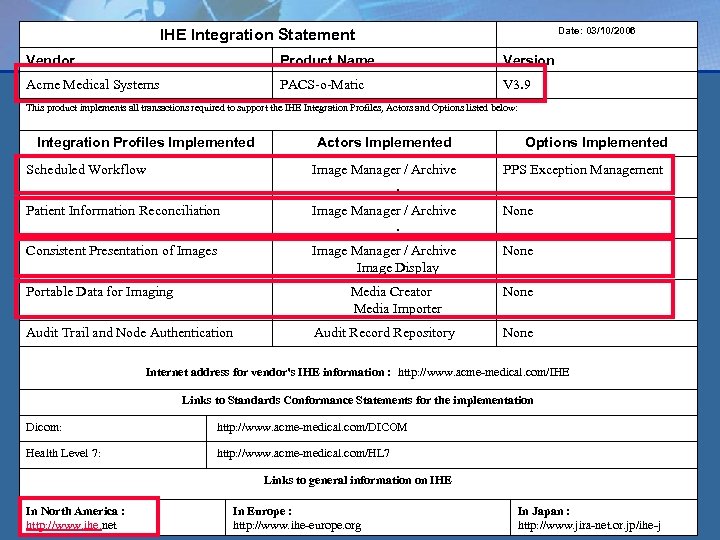
Task: Open the http://www.acme-medical.com/IHE vendor address
Action: (484, 372)
